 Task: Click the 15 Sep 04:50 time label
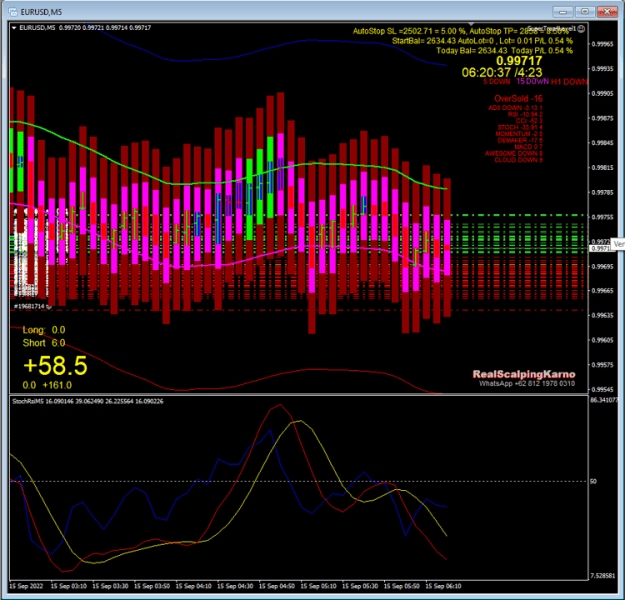277,586
